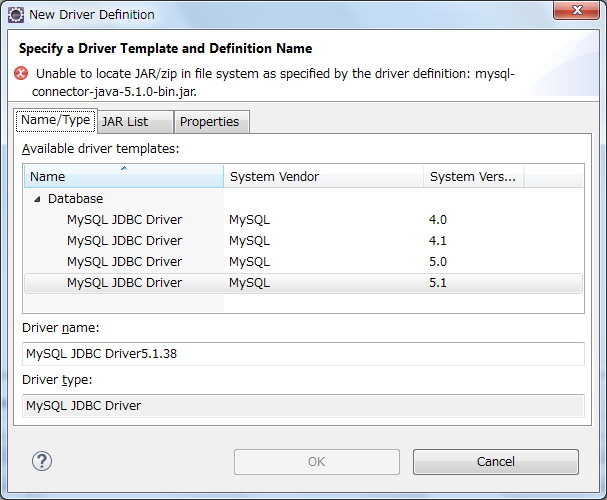This screenshot has height=500, width=607.
Task: Collapse the Database tree node
Action: (x=37, y=199)
